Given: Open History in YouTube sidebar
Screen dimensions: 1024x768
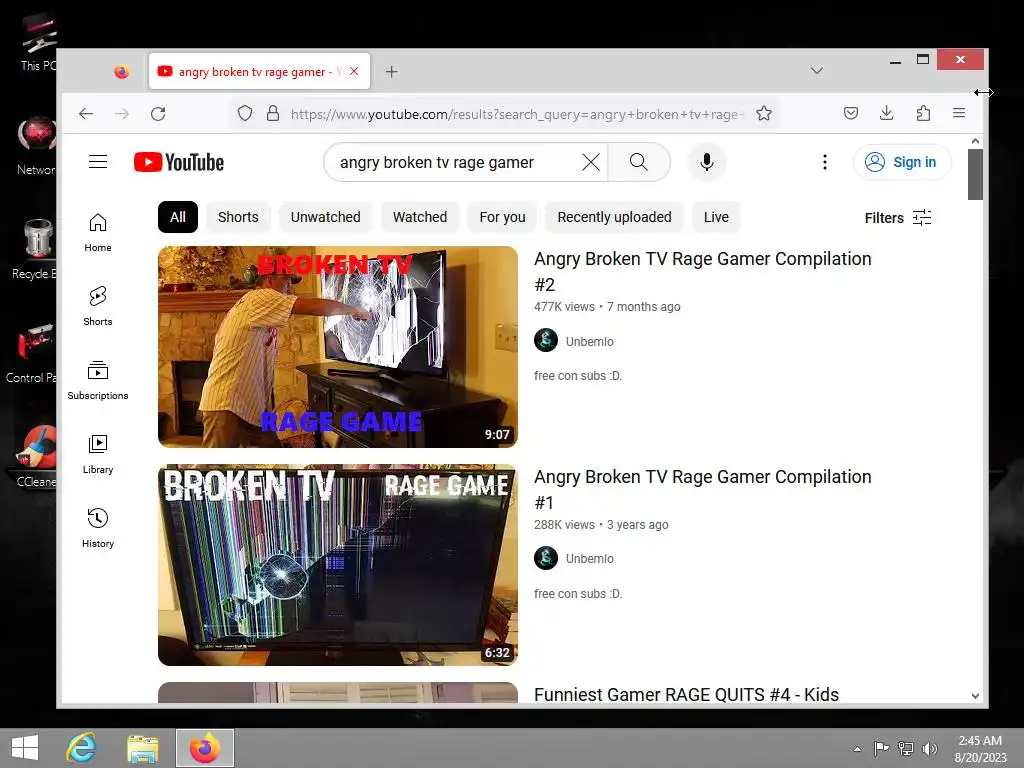Looking at the screenshot, I should pyautogui.click(x=98, y=528).
